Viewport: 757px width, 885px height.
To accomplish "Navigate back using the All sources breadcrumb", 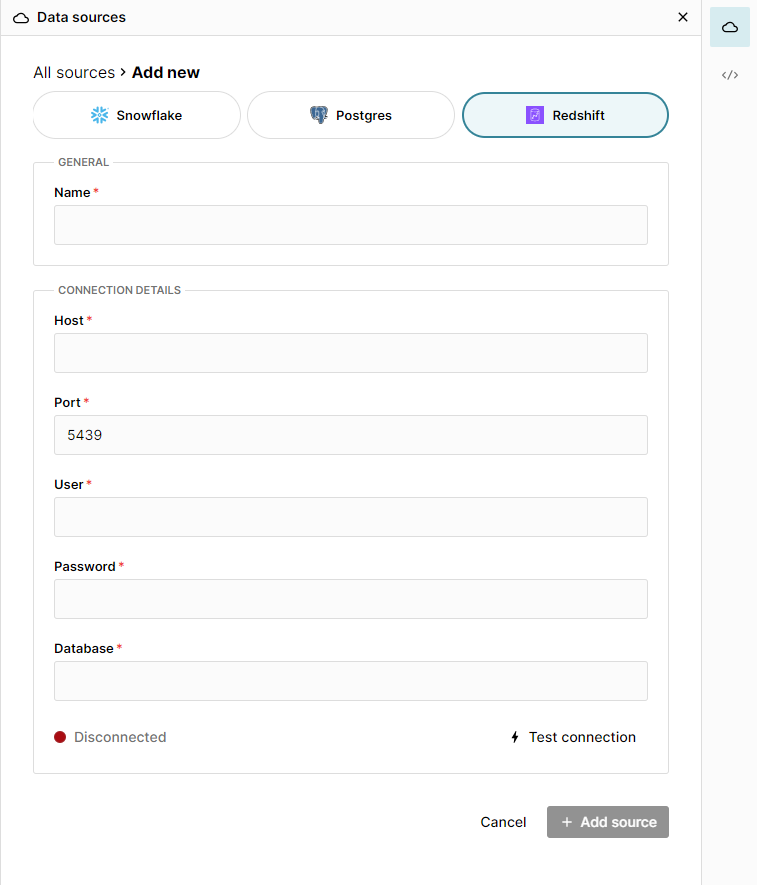I will [x=73, y=72].
